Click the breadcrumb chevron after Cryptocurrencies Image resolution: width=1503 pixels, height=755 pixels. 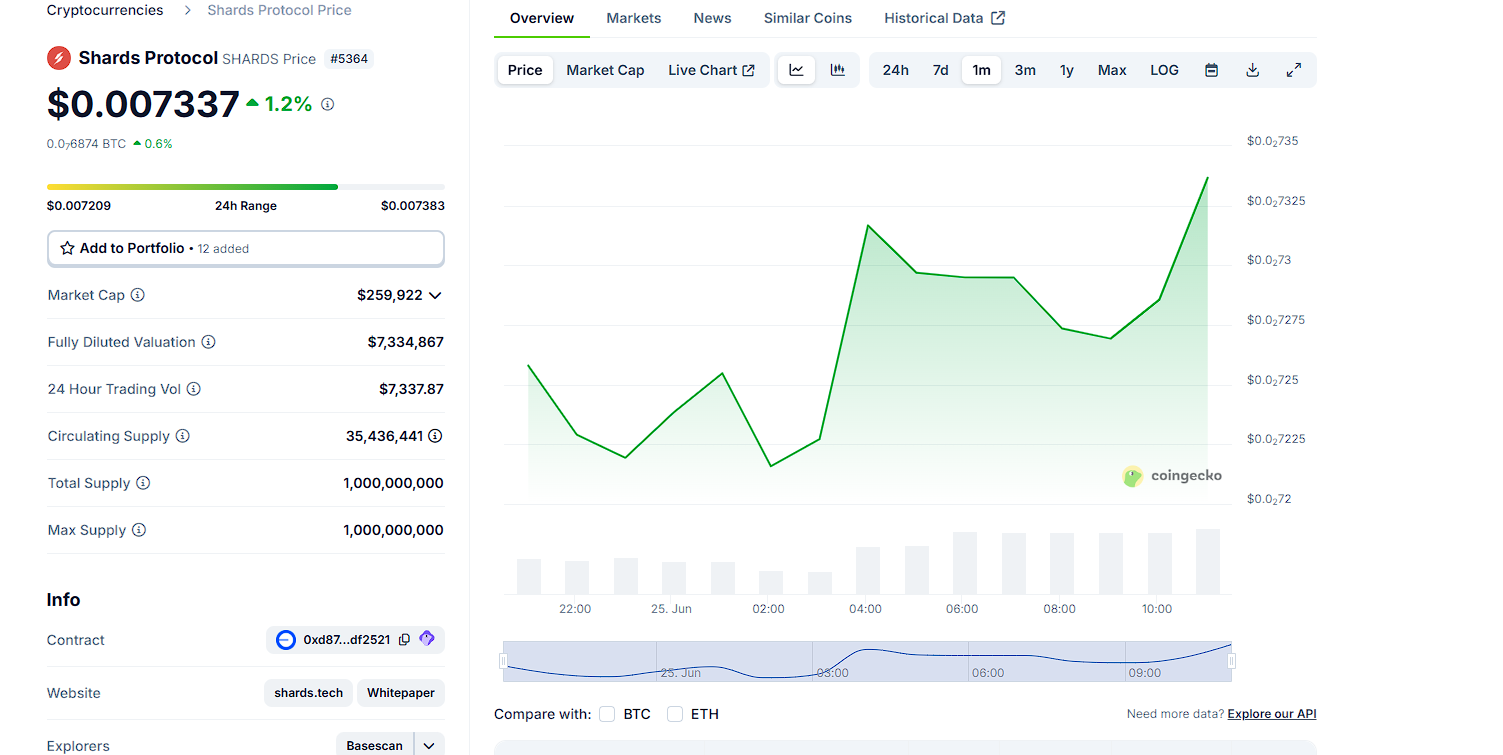coord(187,10)
